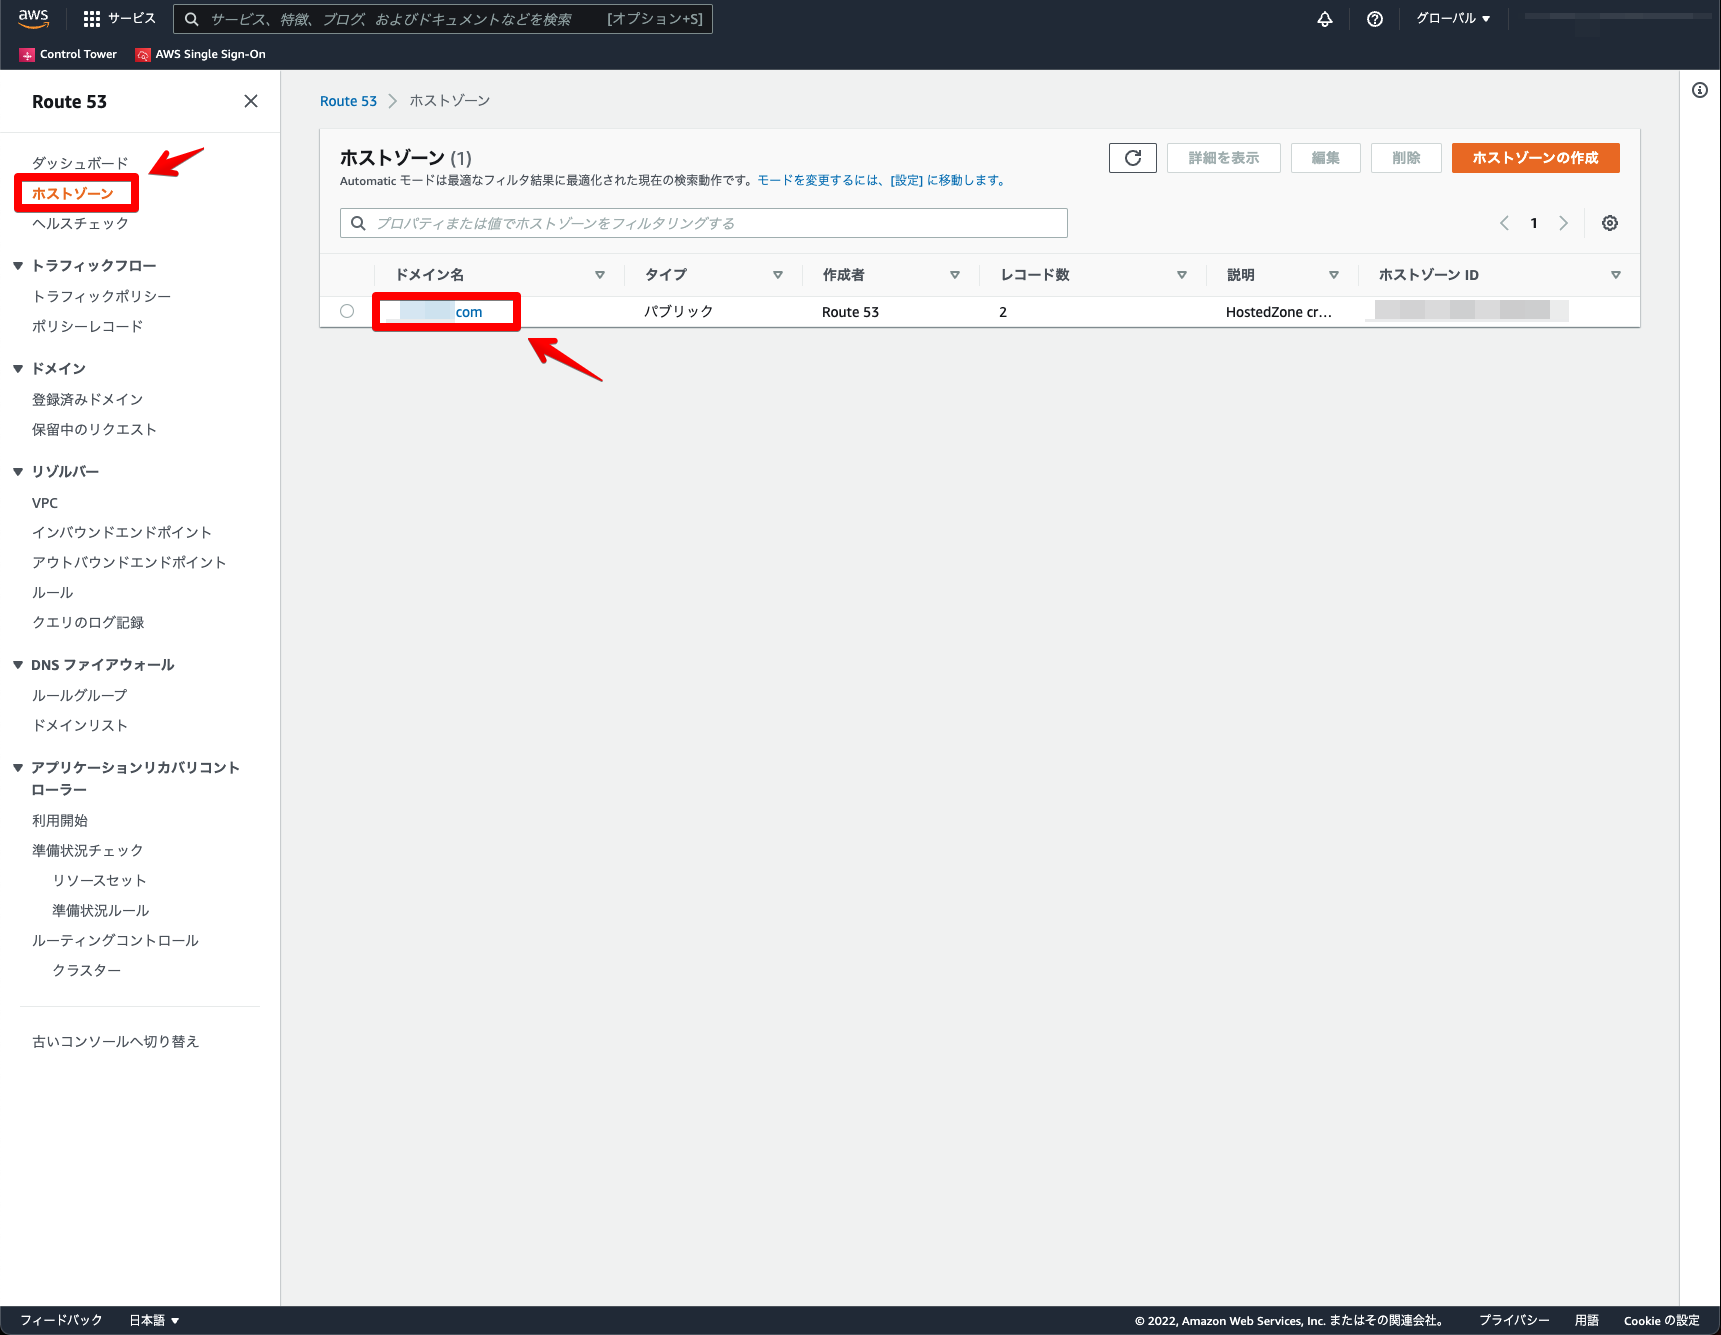Open the AWS home logo
Image resolution: width=1721 pixels, height=1335 pixels.
pyautogui.click(x=33, y=18)
